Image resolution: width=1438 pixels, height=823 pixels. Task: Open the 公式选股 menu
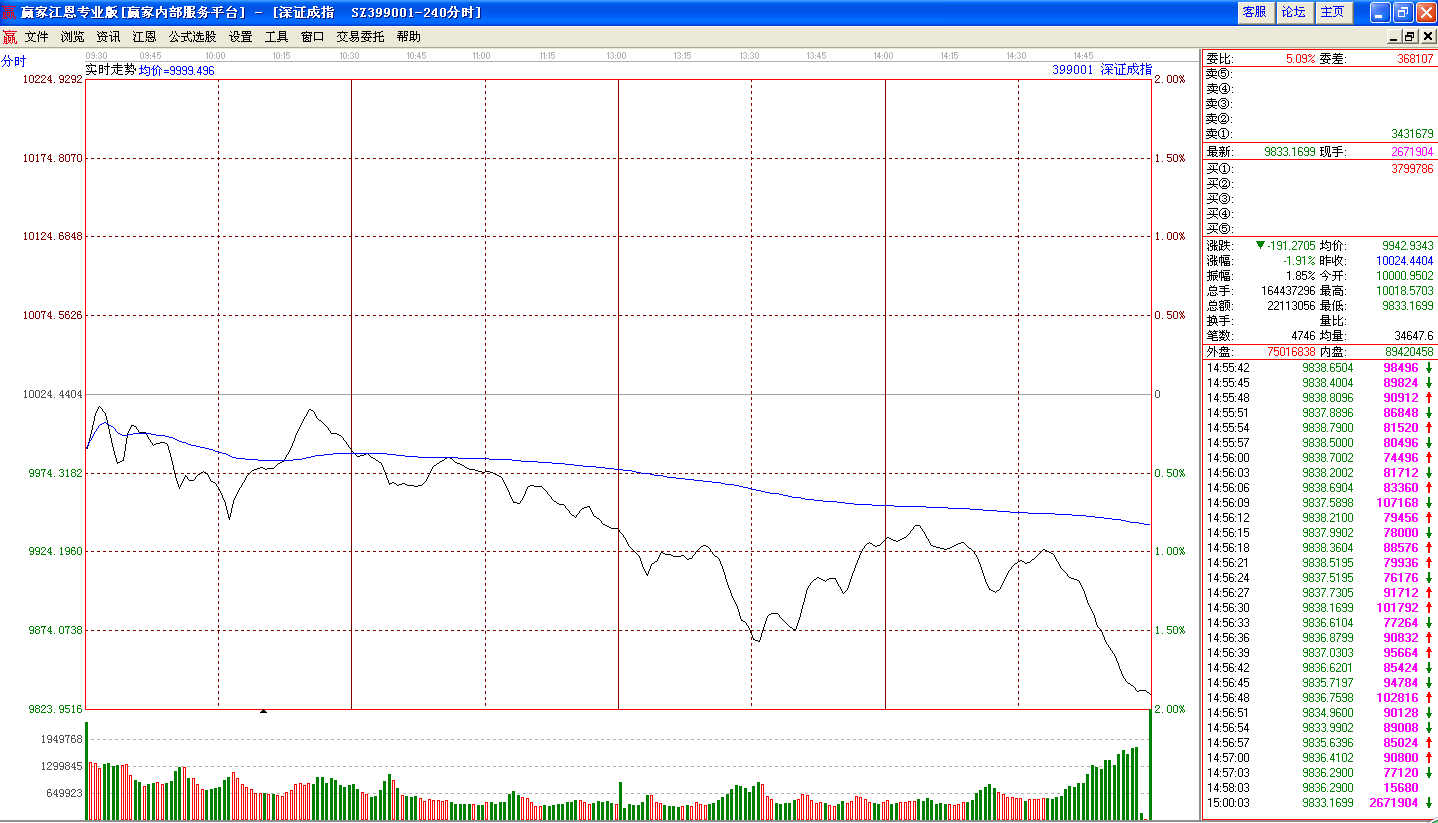[x=192, y=37]
